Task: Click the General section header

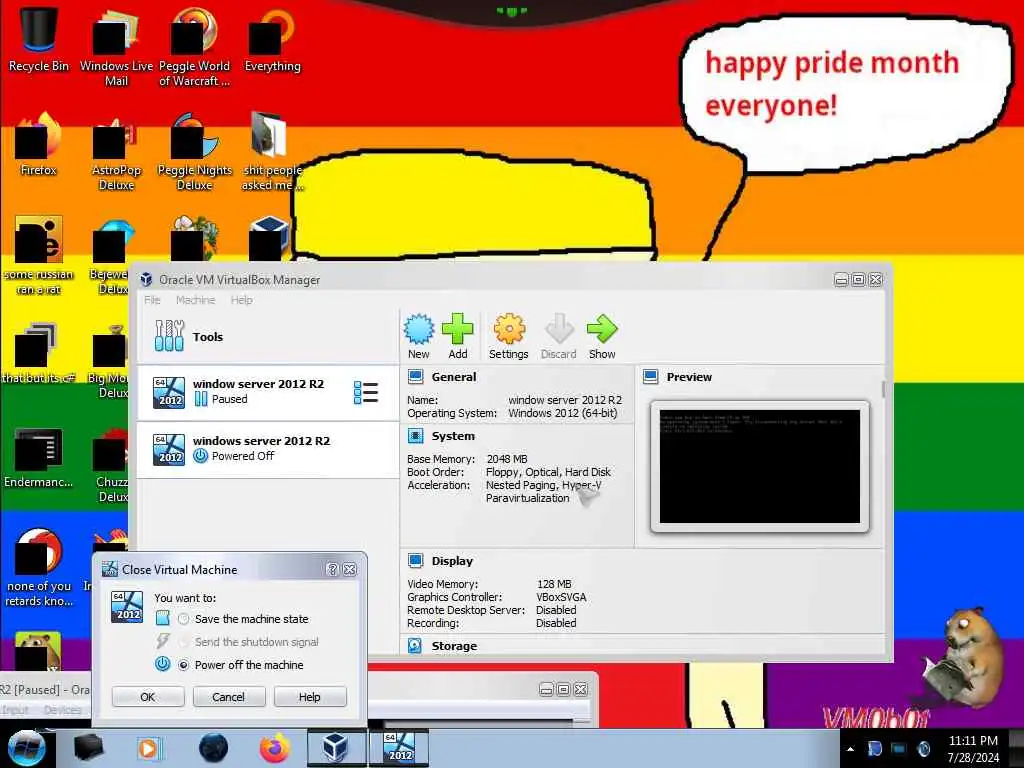Action: pos(454,377)
